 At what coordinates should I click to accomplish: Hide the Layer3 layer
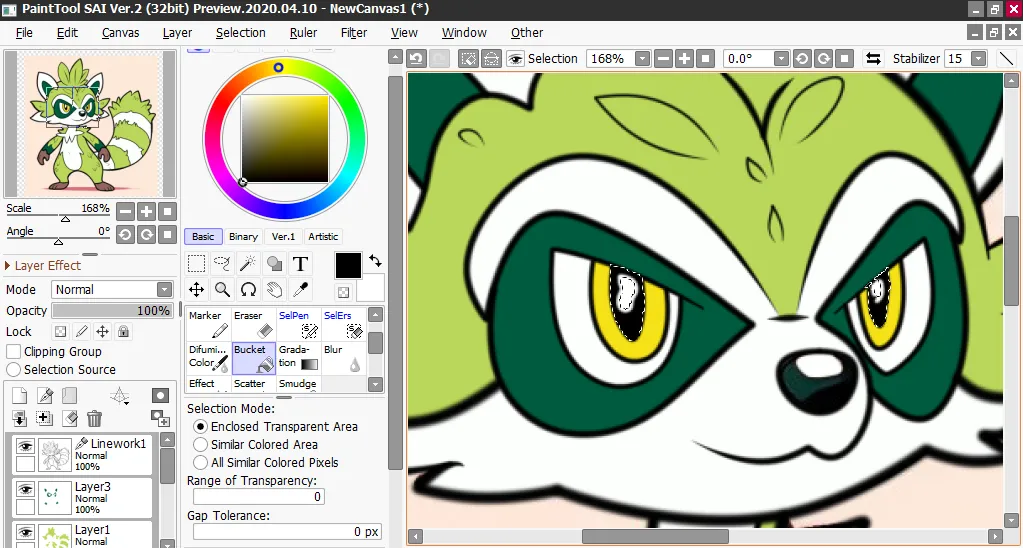[25, 489]
